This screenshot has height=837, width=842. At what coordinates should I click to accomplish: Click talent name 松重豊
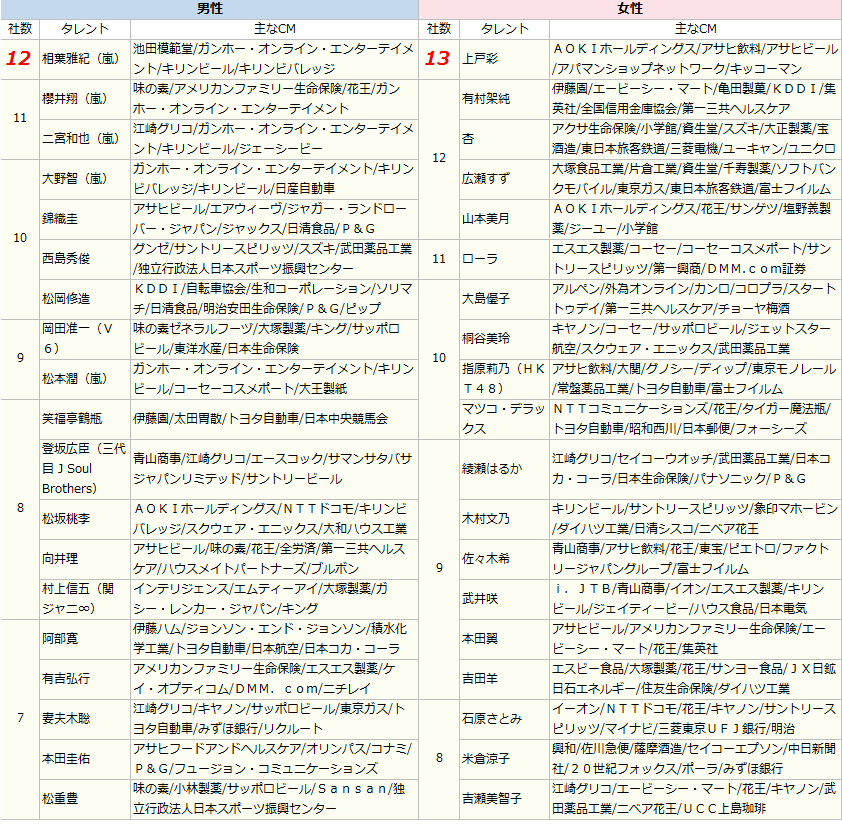(x=60, y=799)
